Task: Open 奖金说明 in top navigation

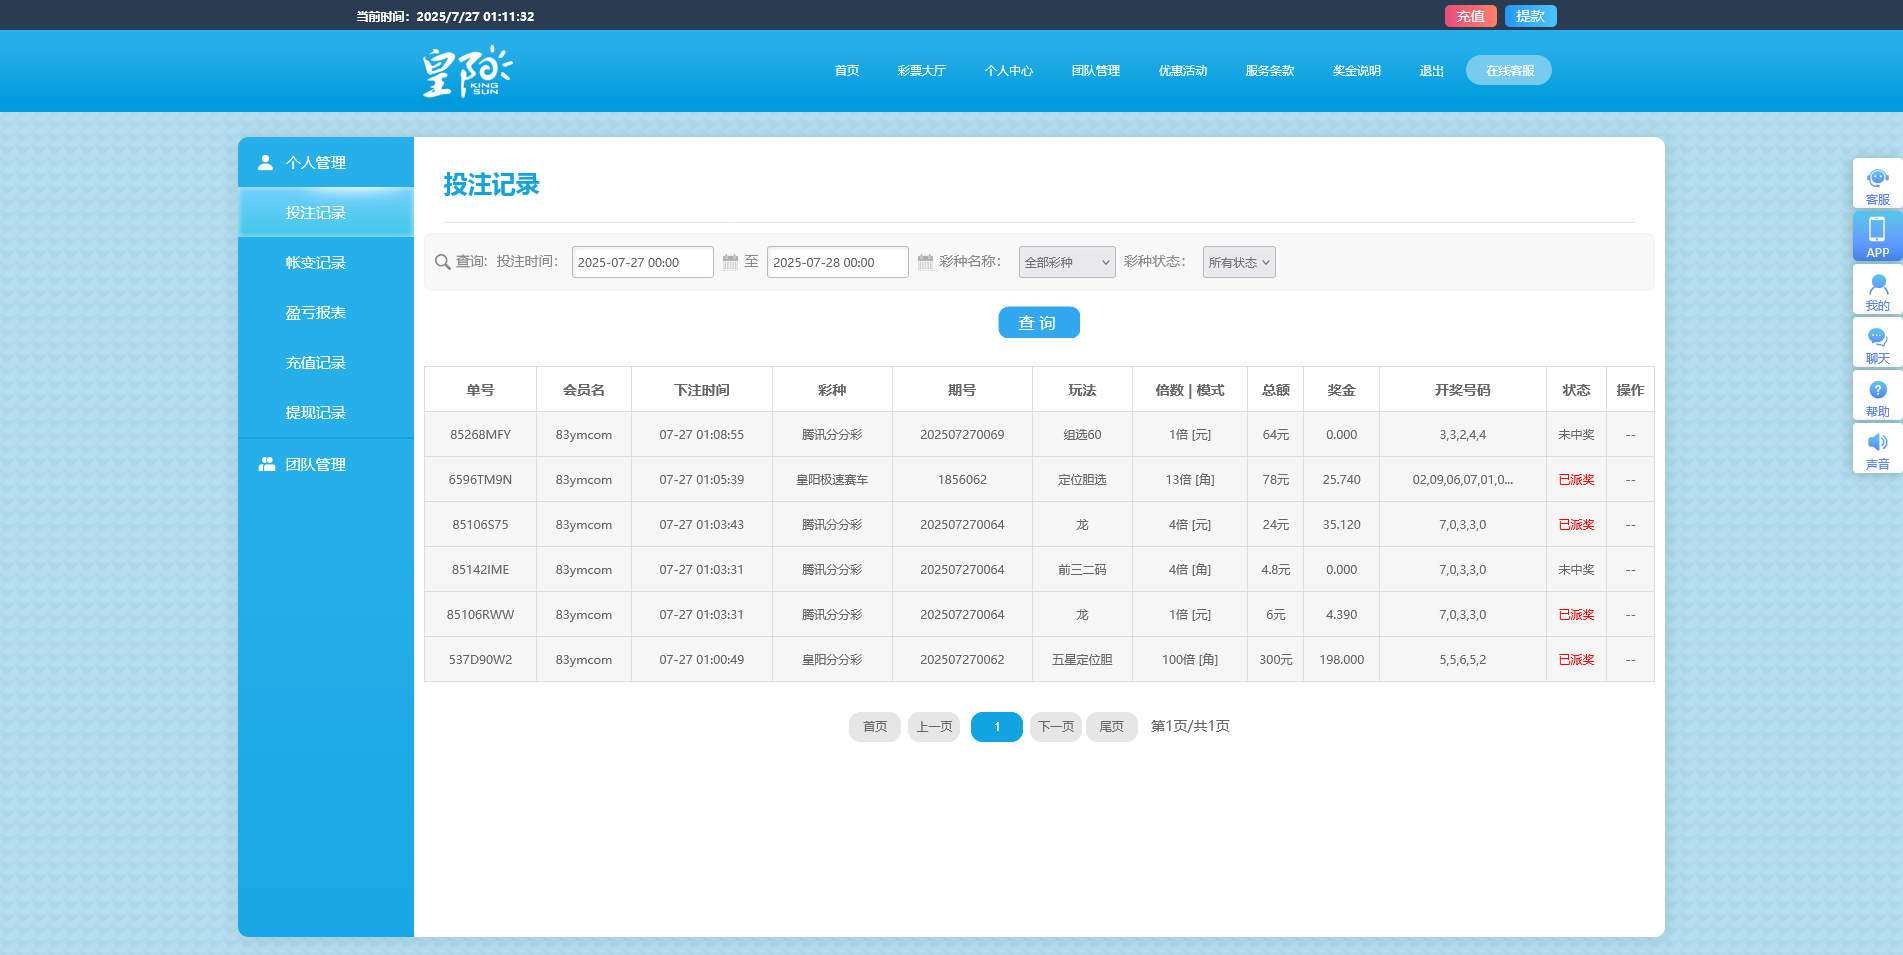Action: click(1356, 71)
